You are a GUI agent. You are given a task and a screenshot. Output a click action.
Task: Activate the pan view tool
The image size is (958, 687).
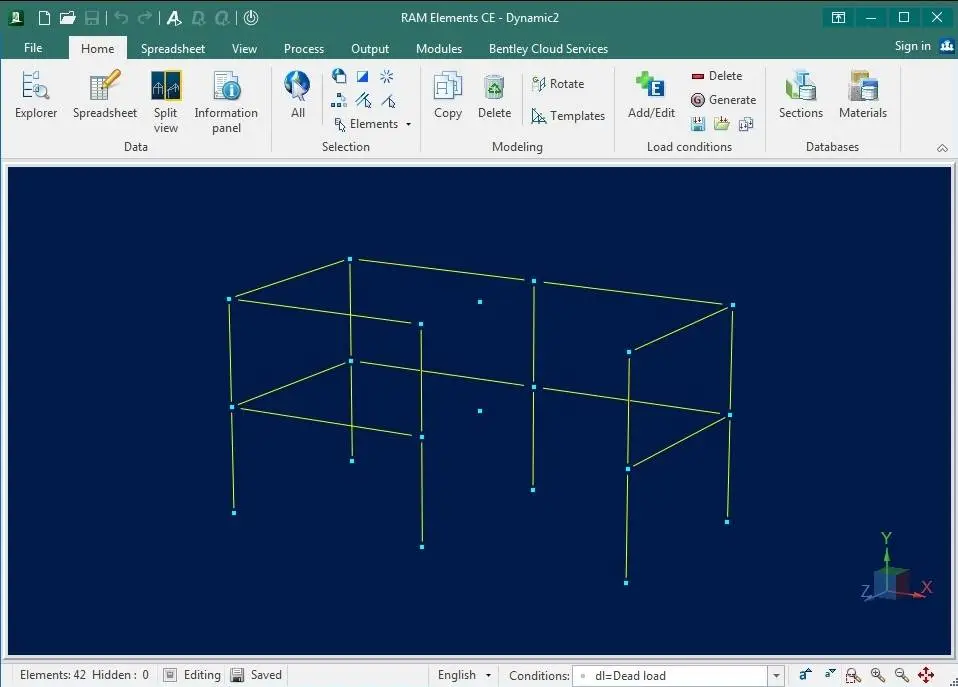pos(926,675)
